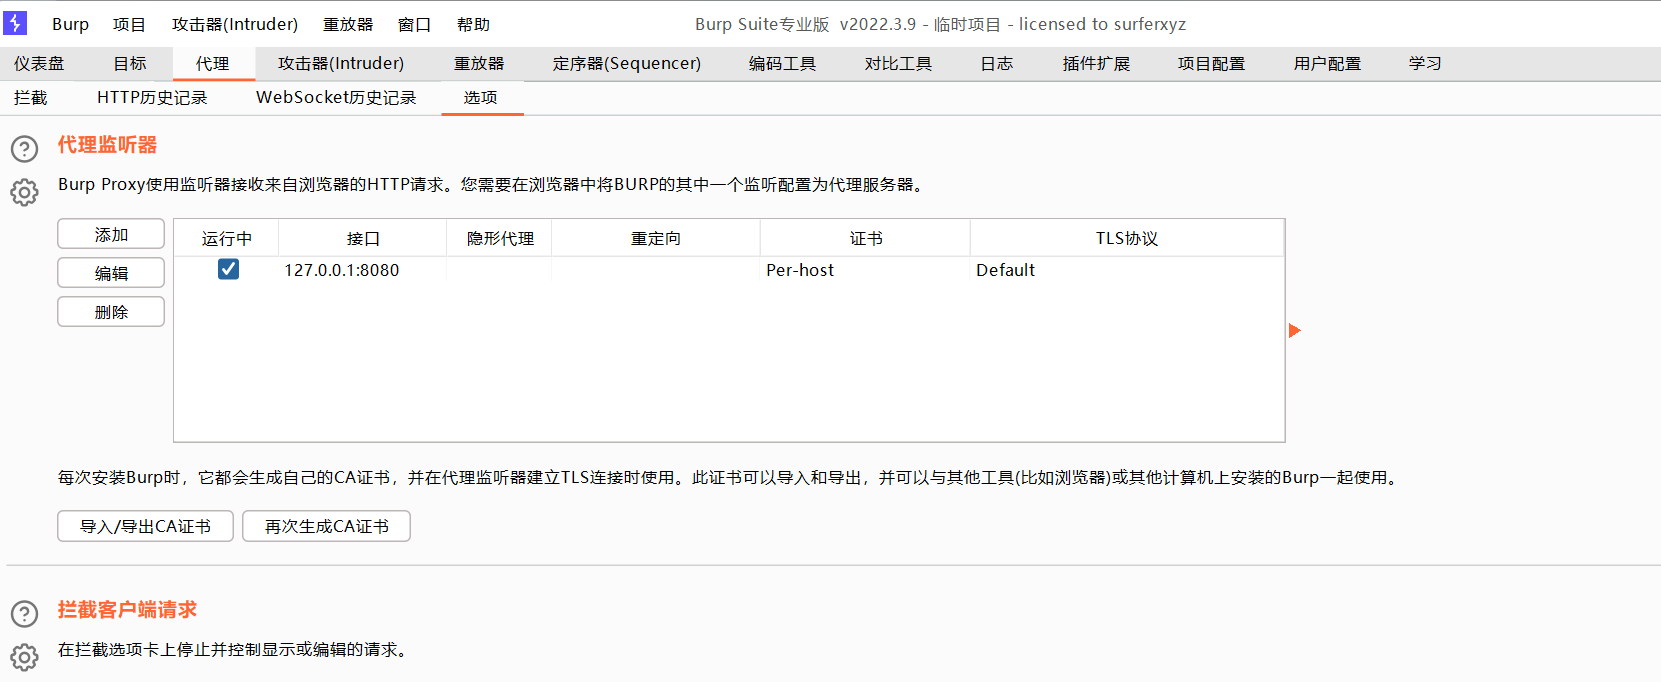Image resolution: width=1661 pixels, height=682 pixels.
Task: Click the 删除 button
Action: (111, 312)
